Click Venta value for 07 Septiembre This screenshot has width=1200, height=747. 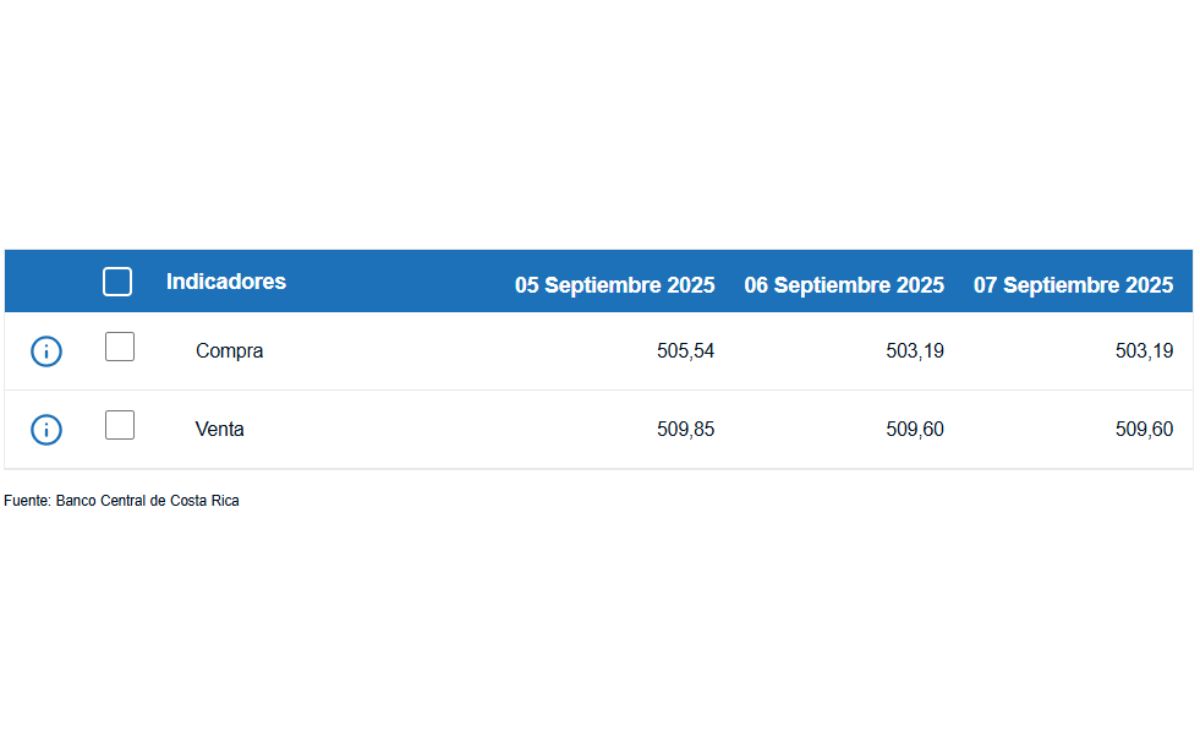tap(1145, 429)
